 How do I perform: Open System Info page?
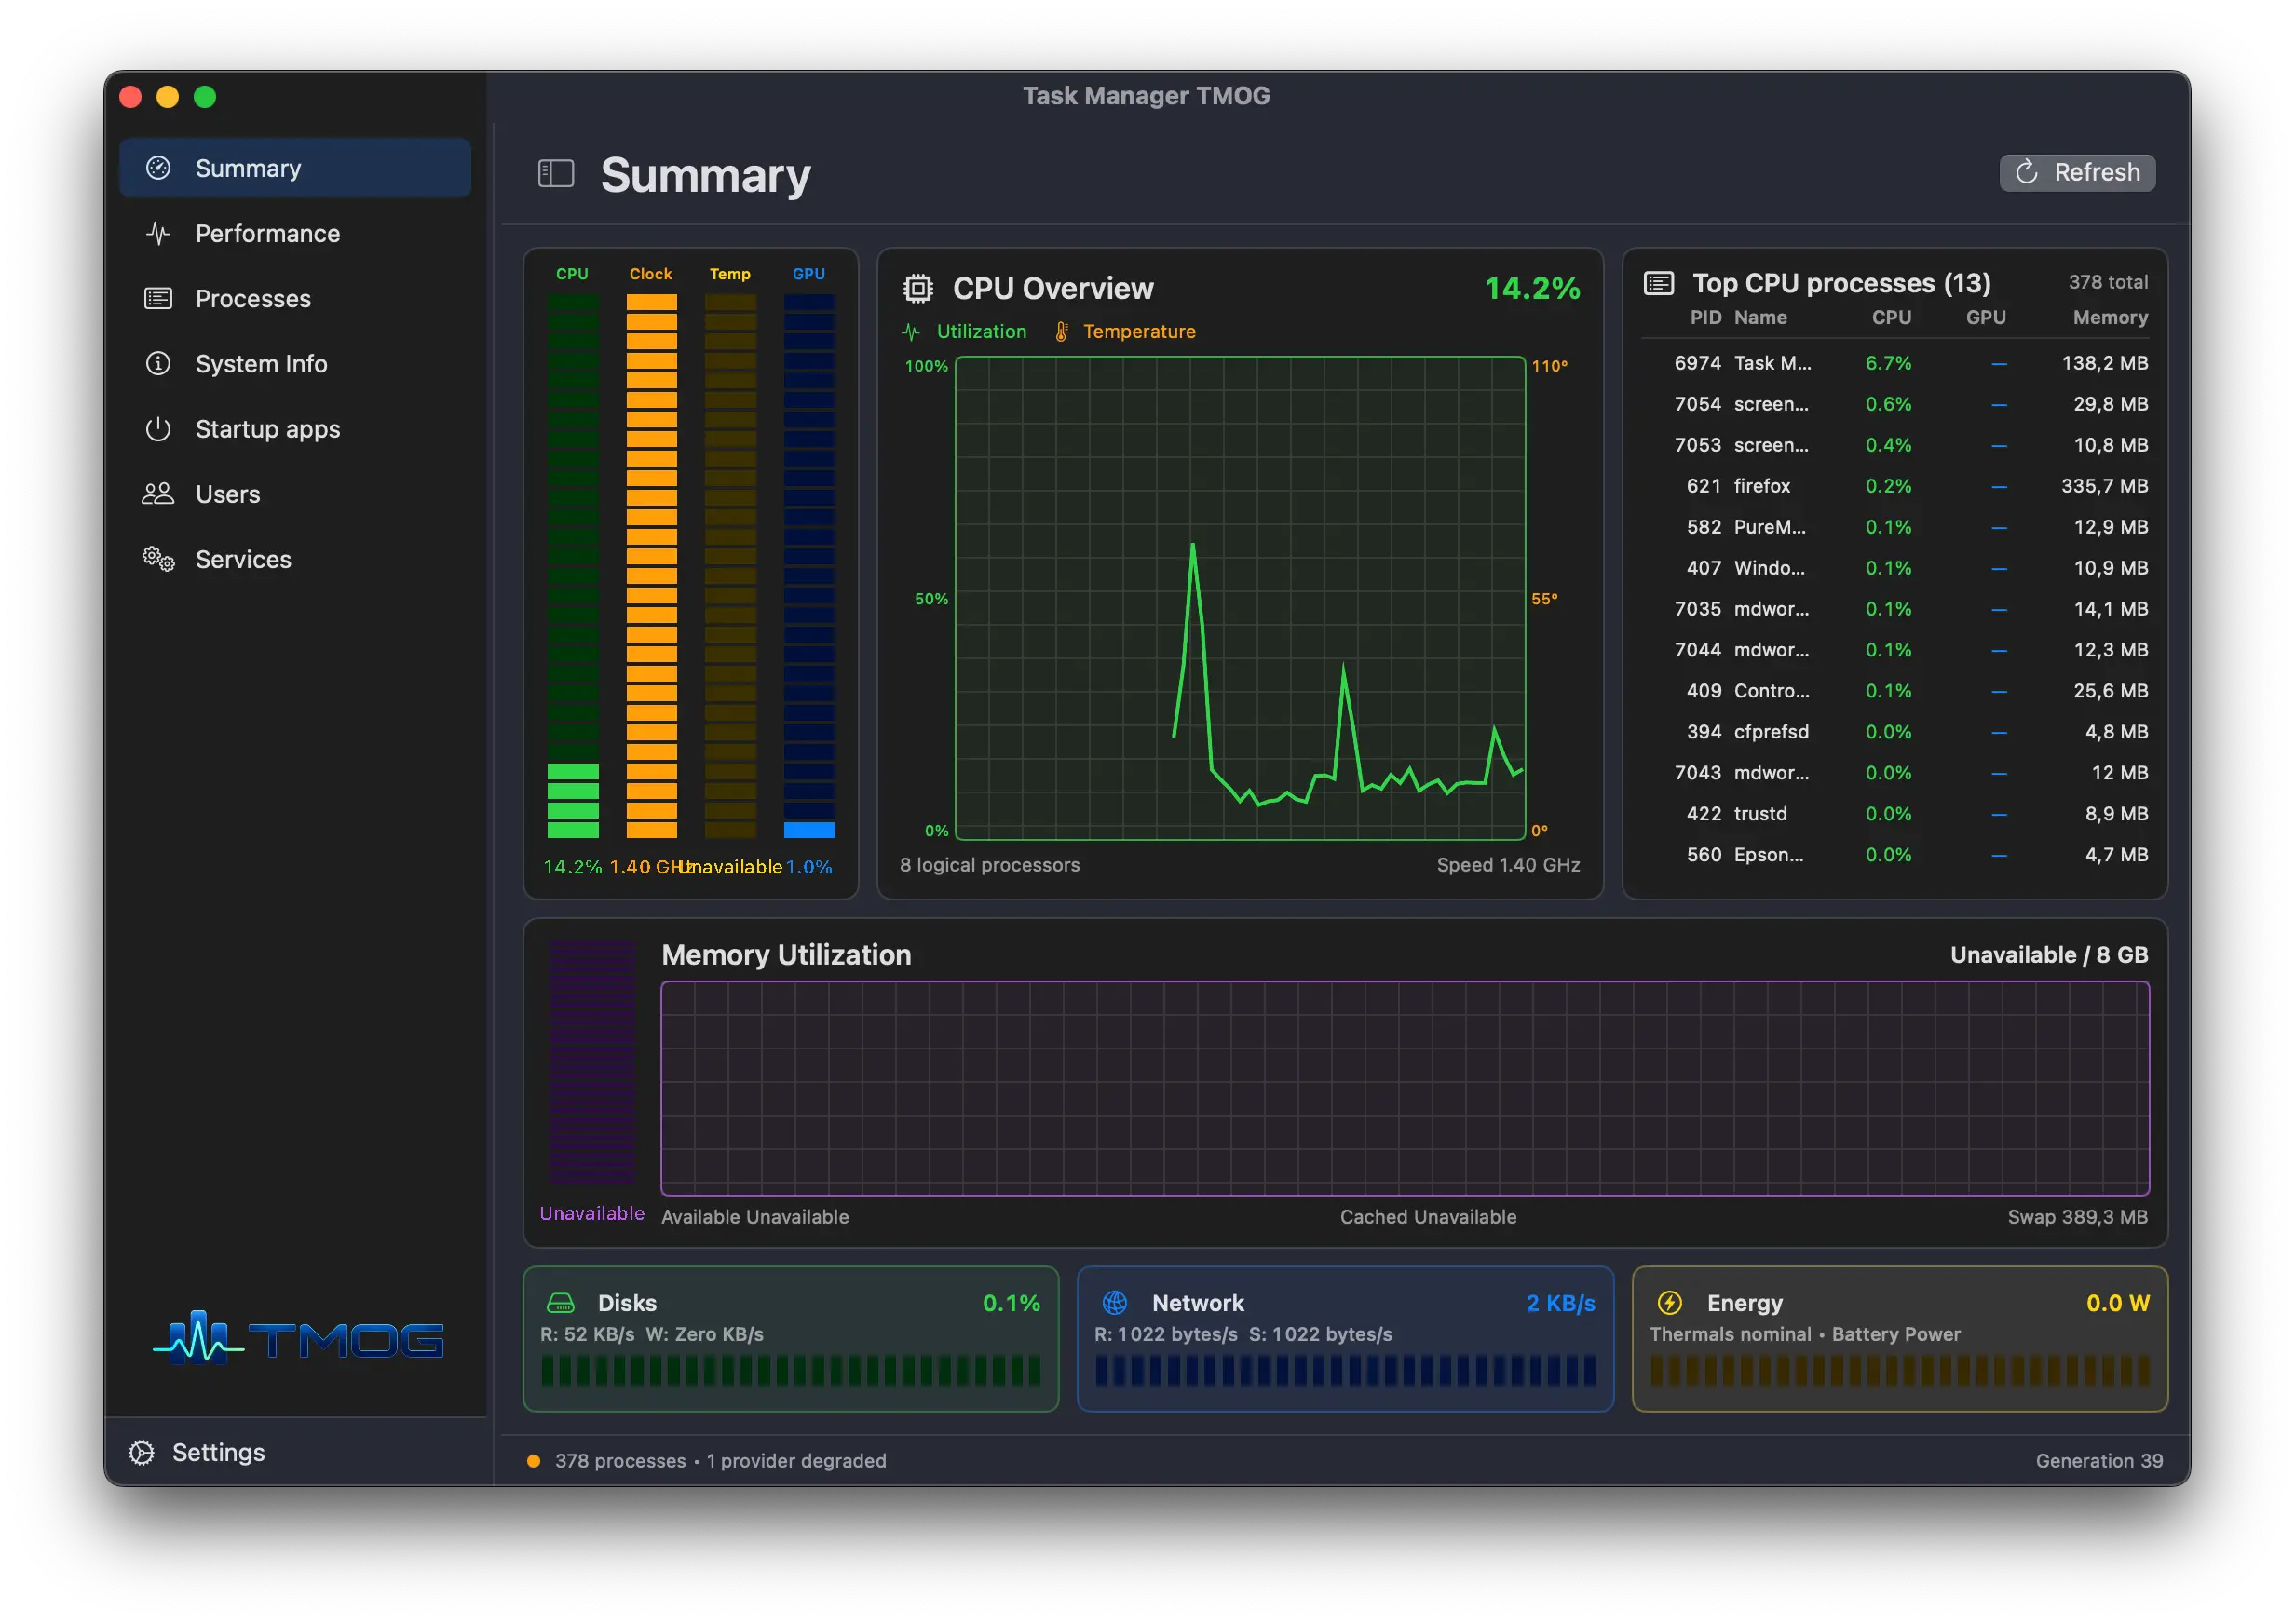(295, 363)
